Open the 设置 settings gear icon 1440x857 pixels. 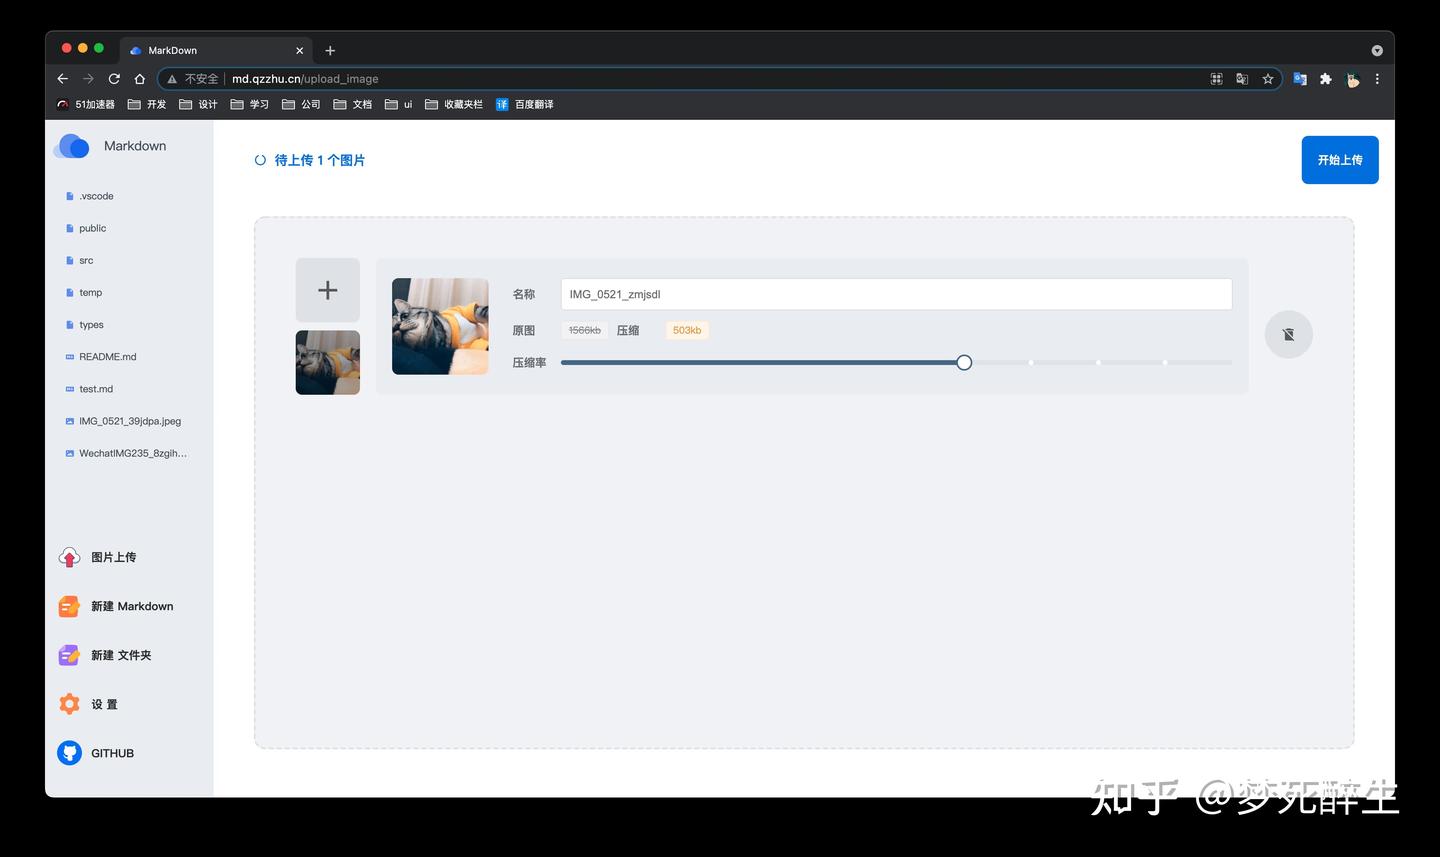click(x=69, y=704)
